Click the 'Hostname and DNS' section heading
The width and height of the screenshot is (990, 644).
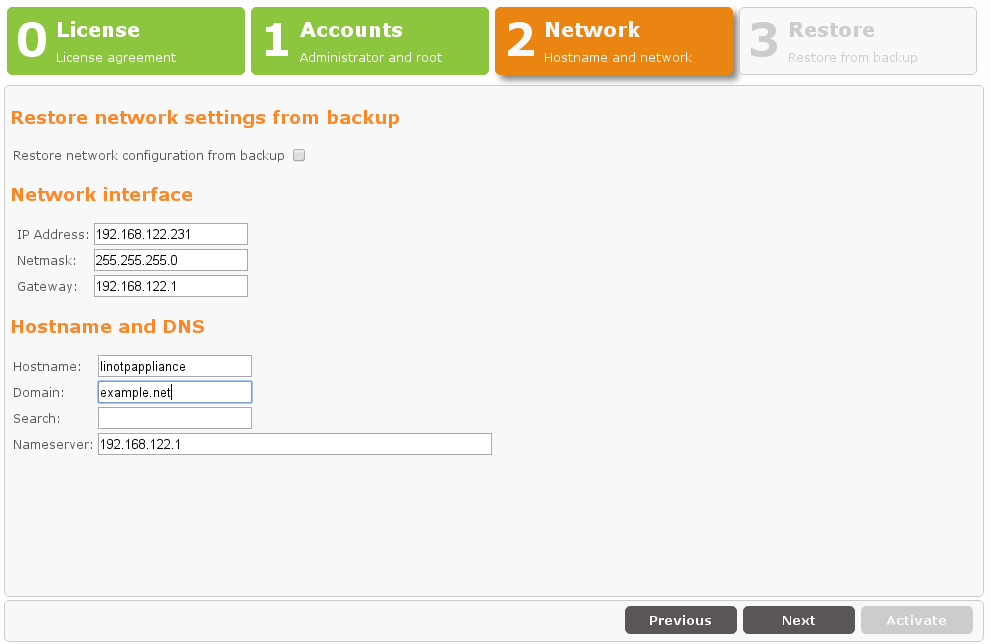[107, 327]
